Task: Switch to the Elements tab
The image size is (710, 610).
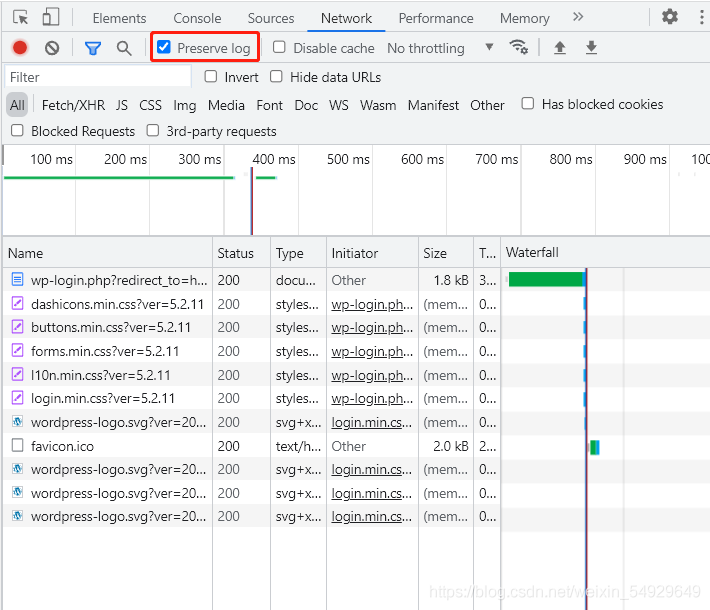Action: pos(119,18)
